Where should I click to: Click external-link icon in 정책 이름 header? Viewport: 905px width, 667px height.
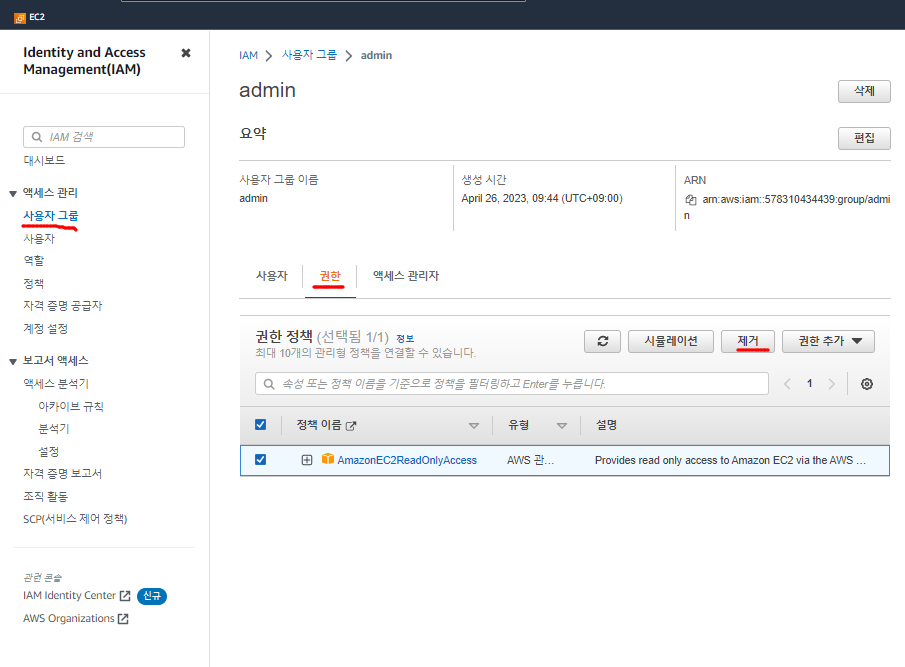(x=351, y=426)
